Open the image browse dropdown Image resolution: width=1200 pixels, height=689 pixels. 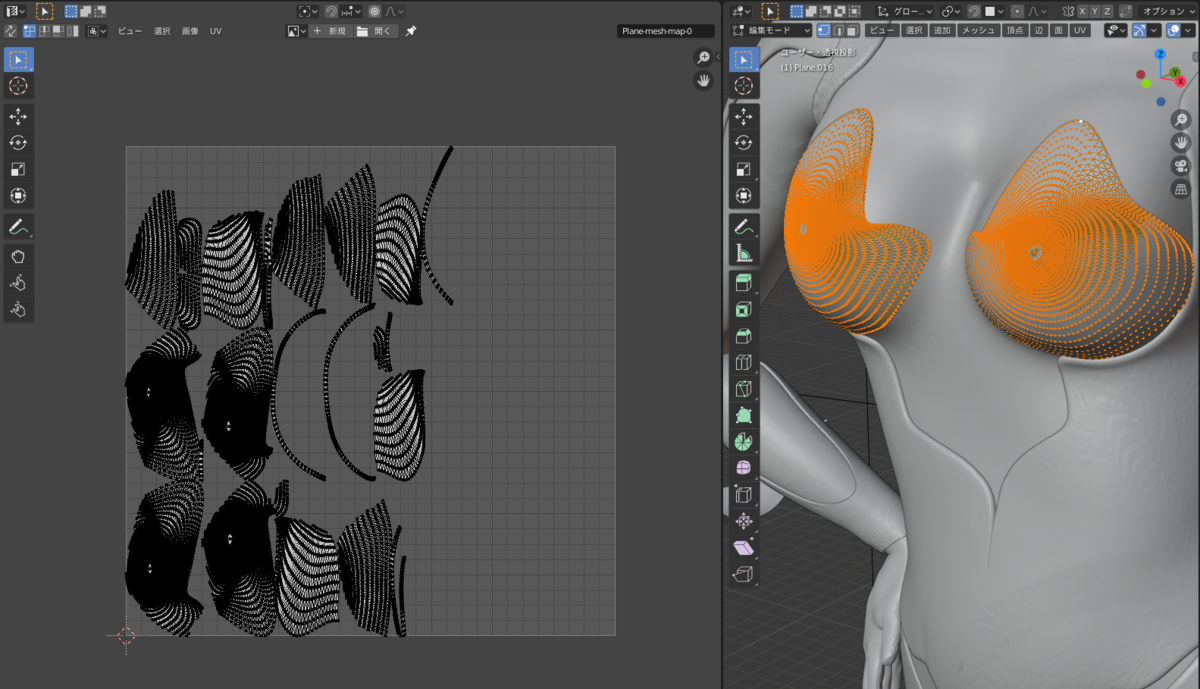[x=296, y=31]
